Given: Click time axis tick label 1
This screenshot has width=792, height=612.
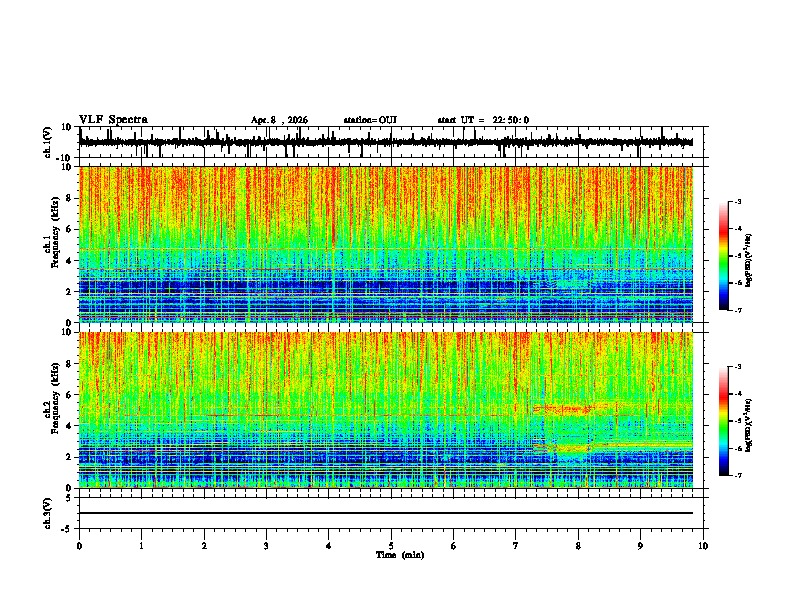Looking at the screenshot, I should 141,546.
